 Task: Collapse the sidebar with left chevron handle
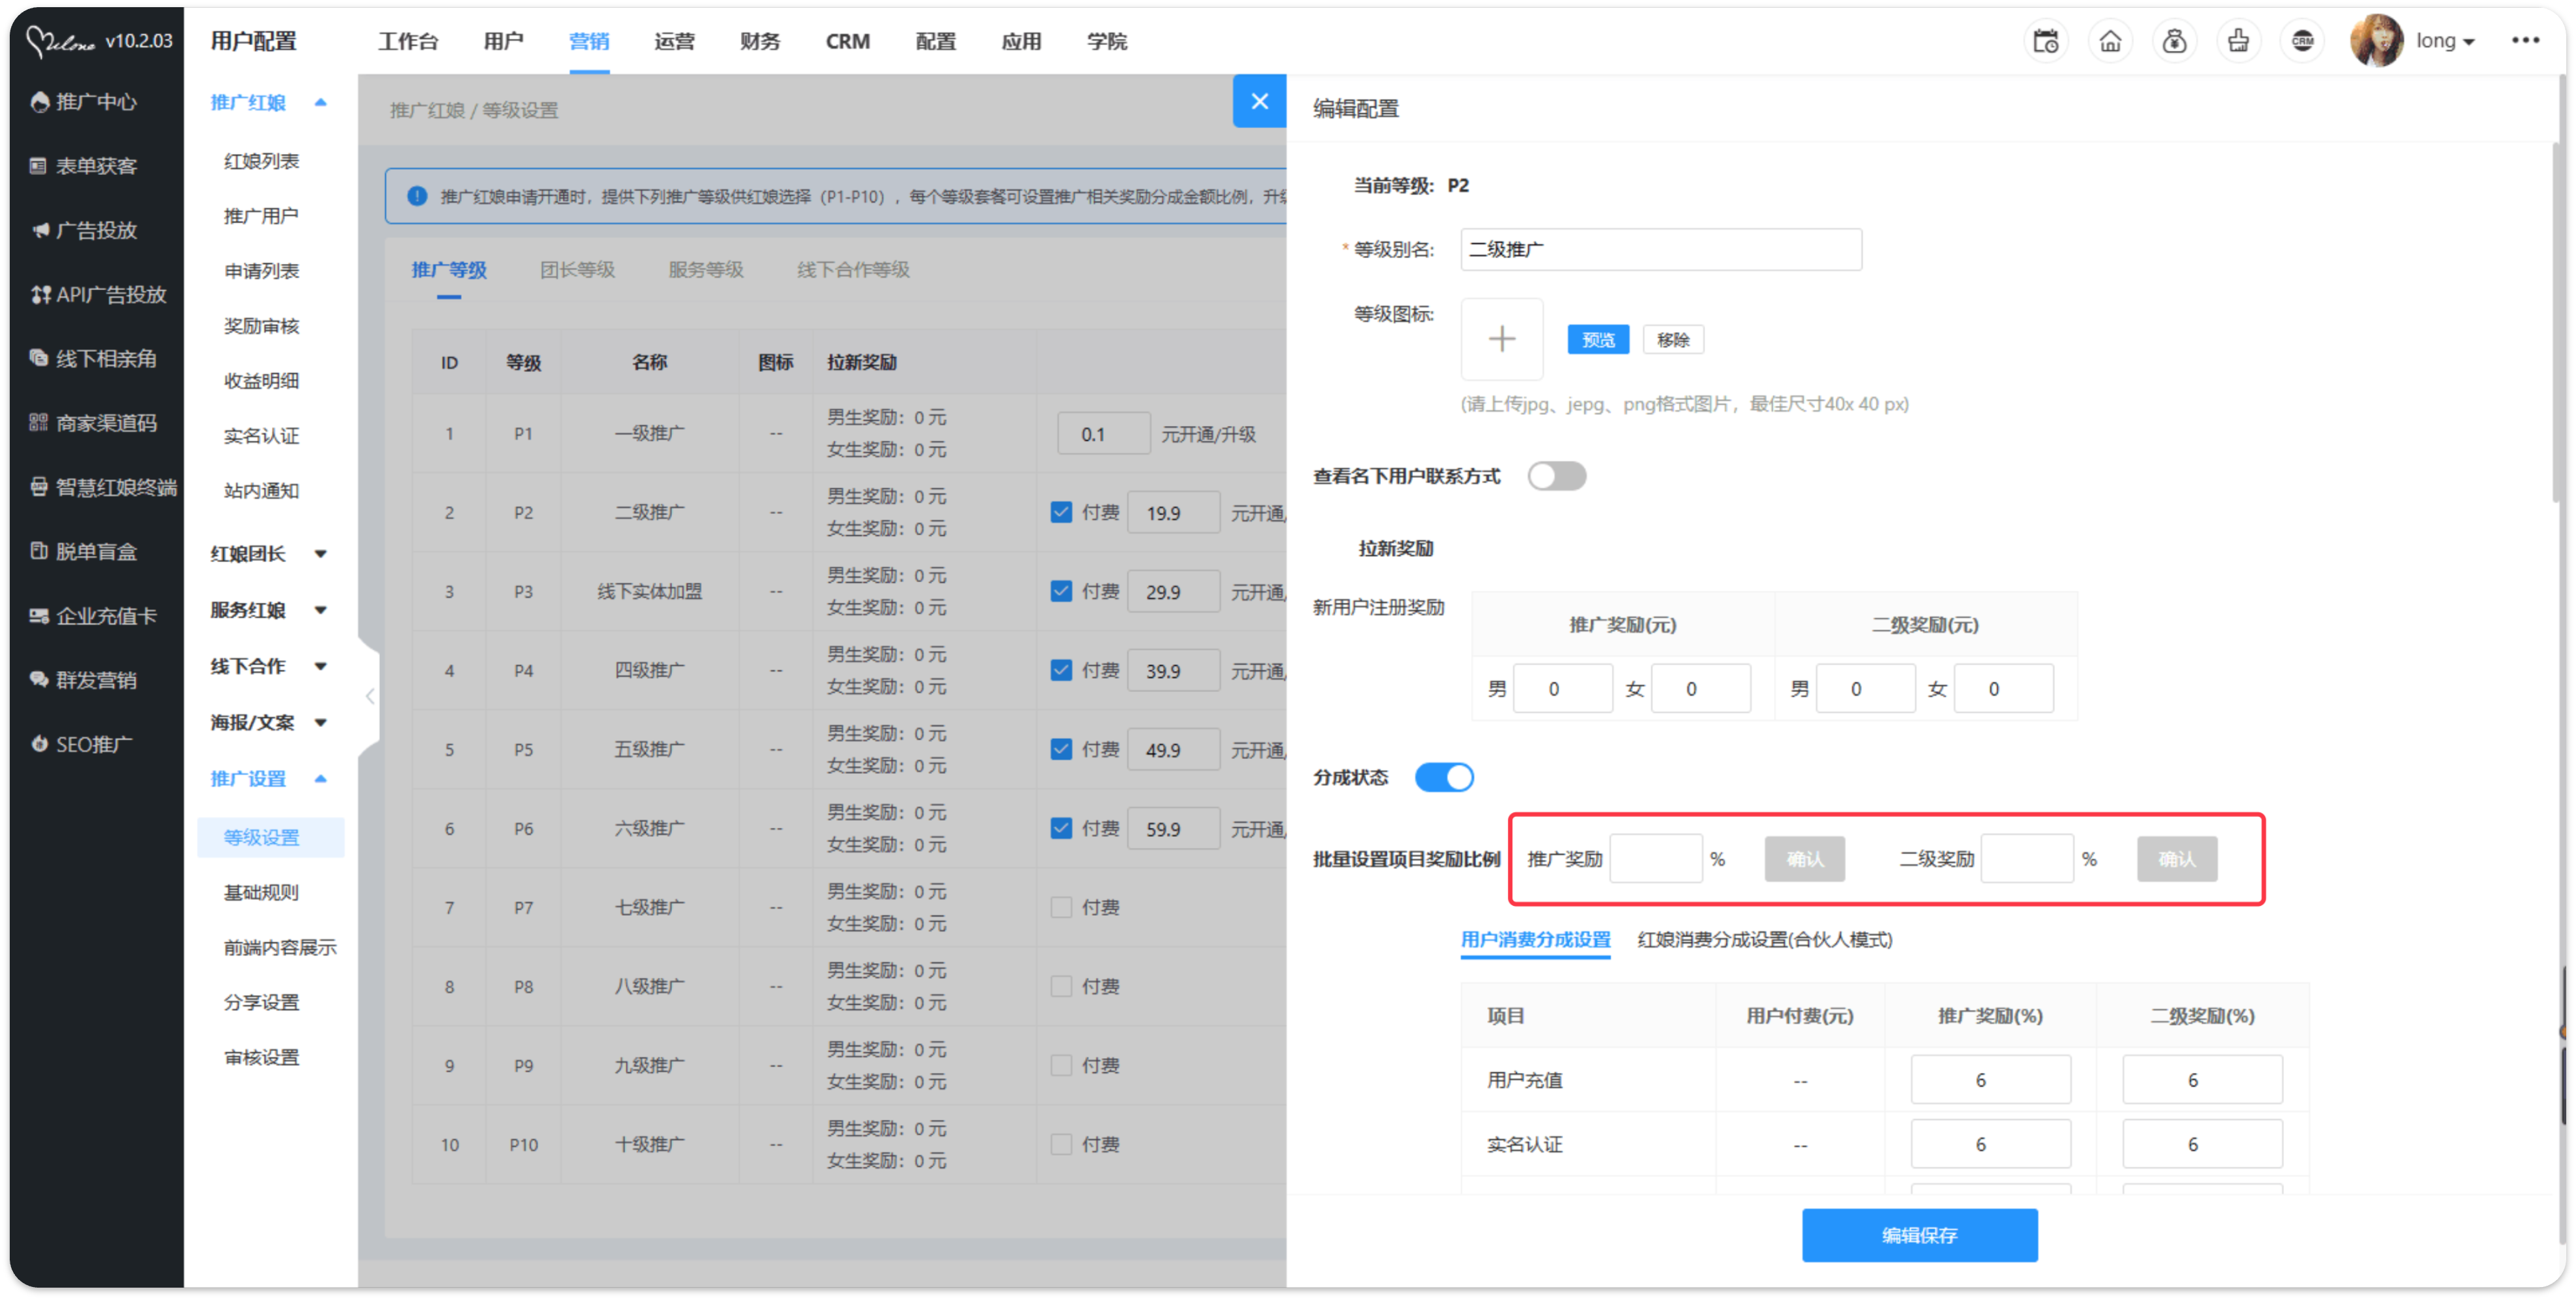(370, 696)
